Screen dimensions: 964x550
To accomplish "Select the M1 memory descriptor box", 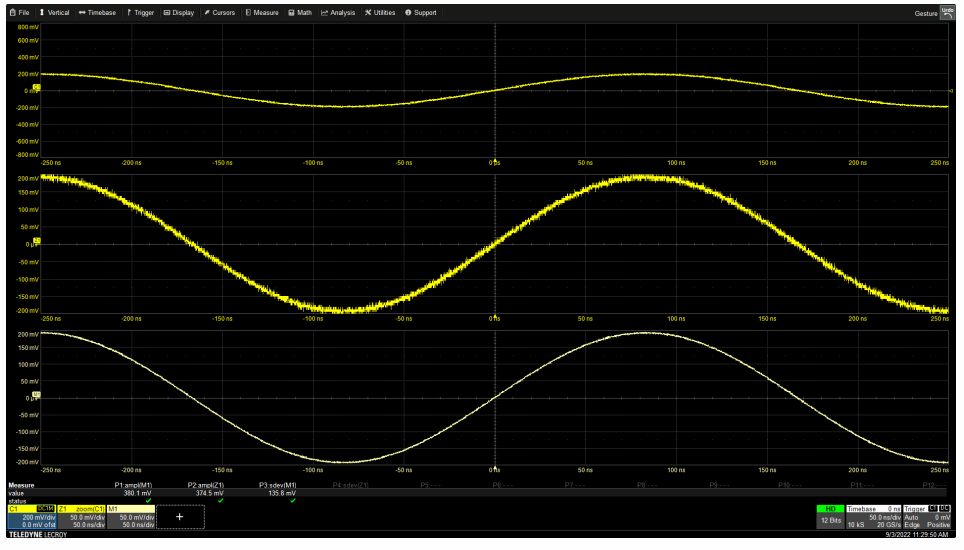I will point(131,517).
